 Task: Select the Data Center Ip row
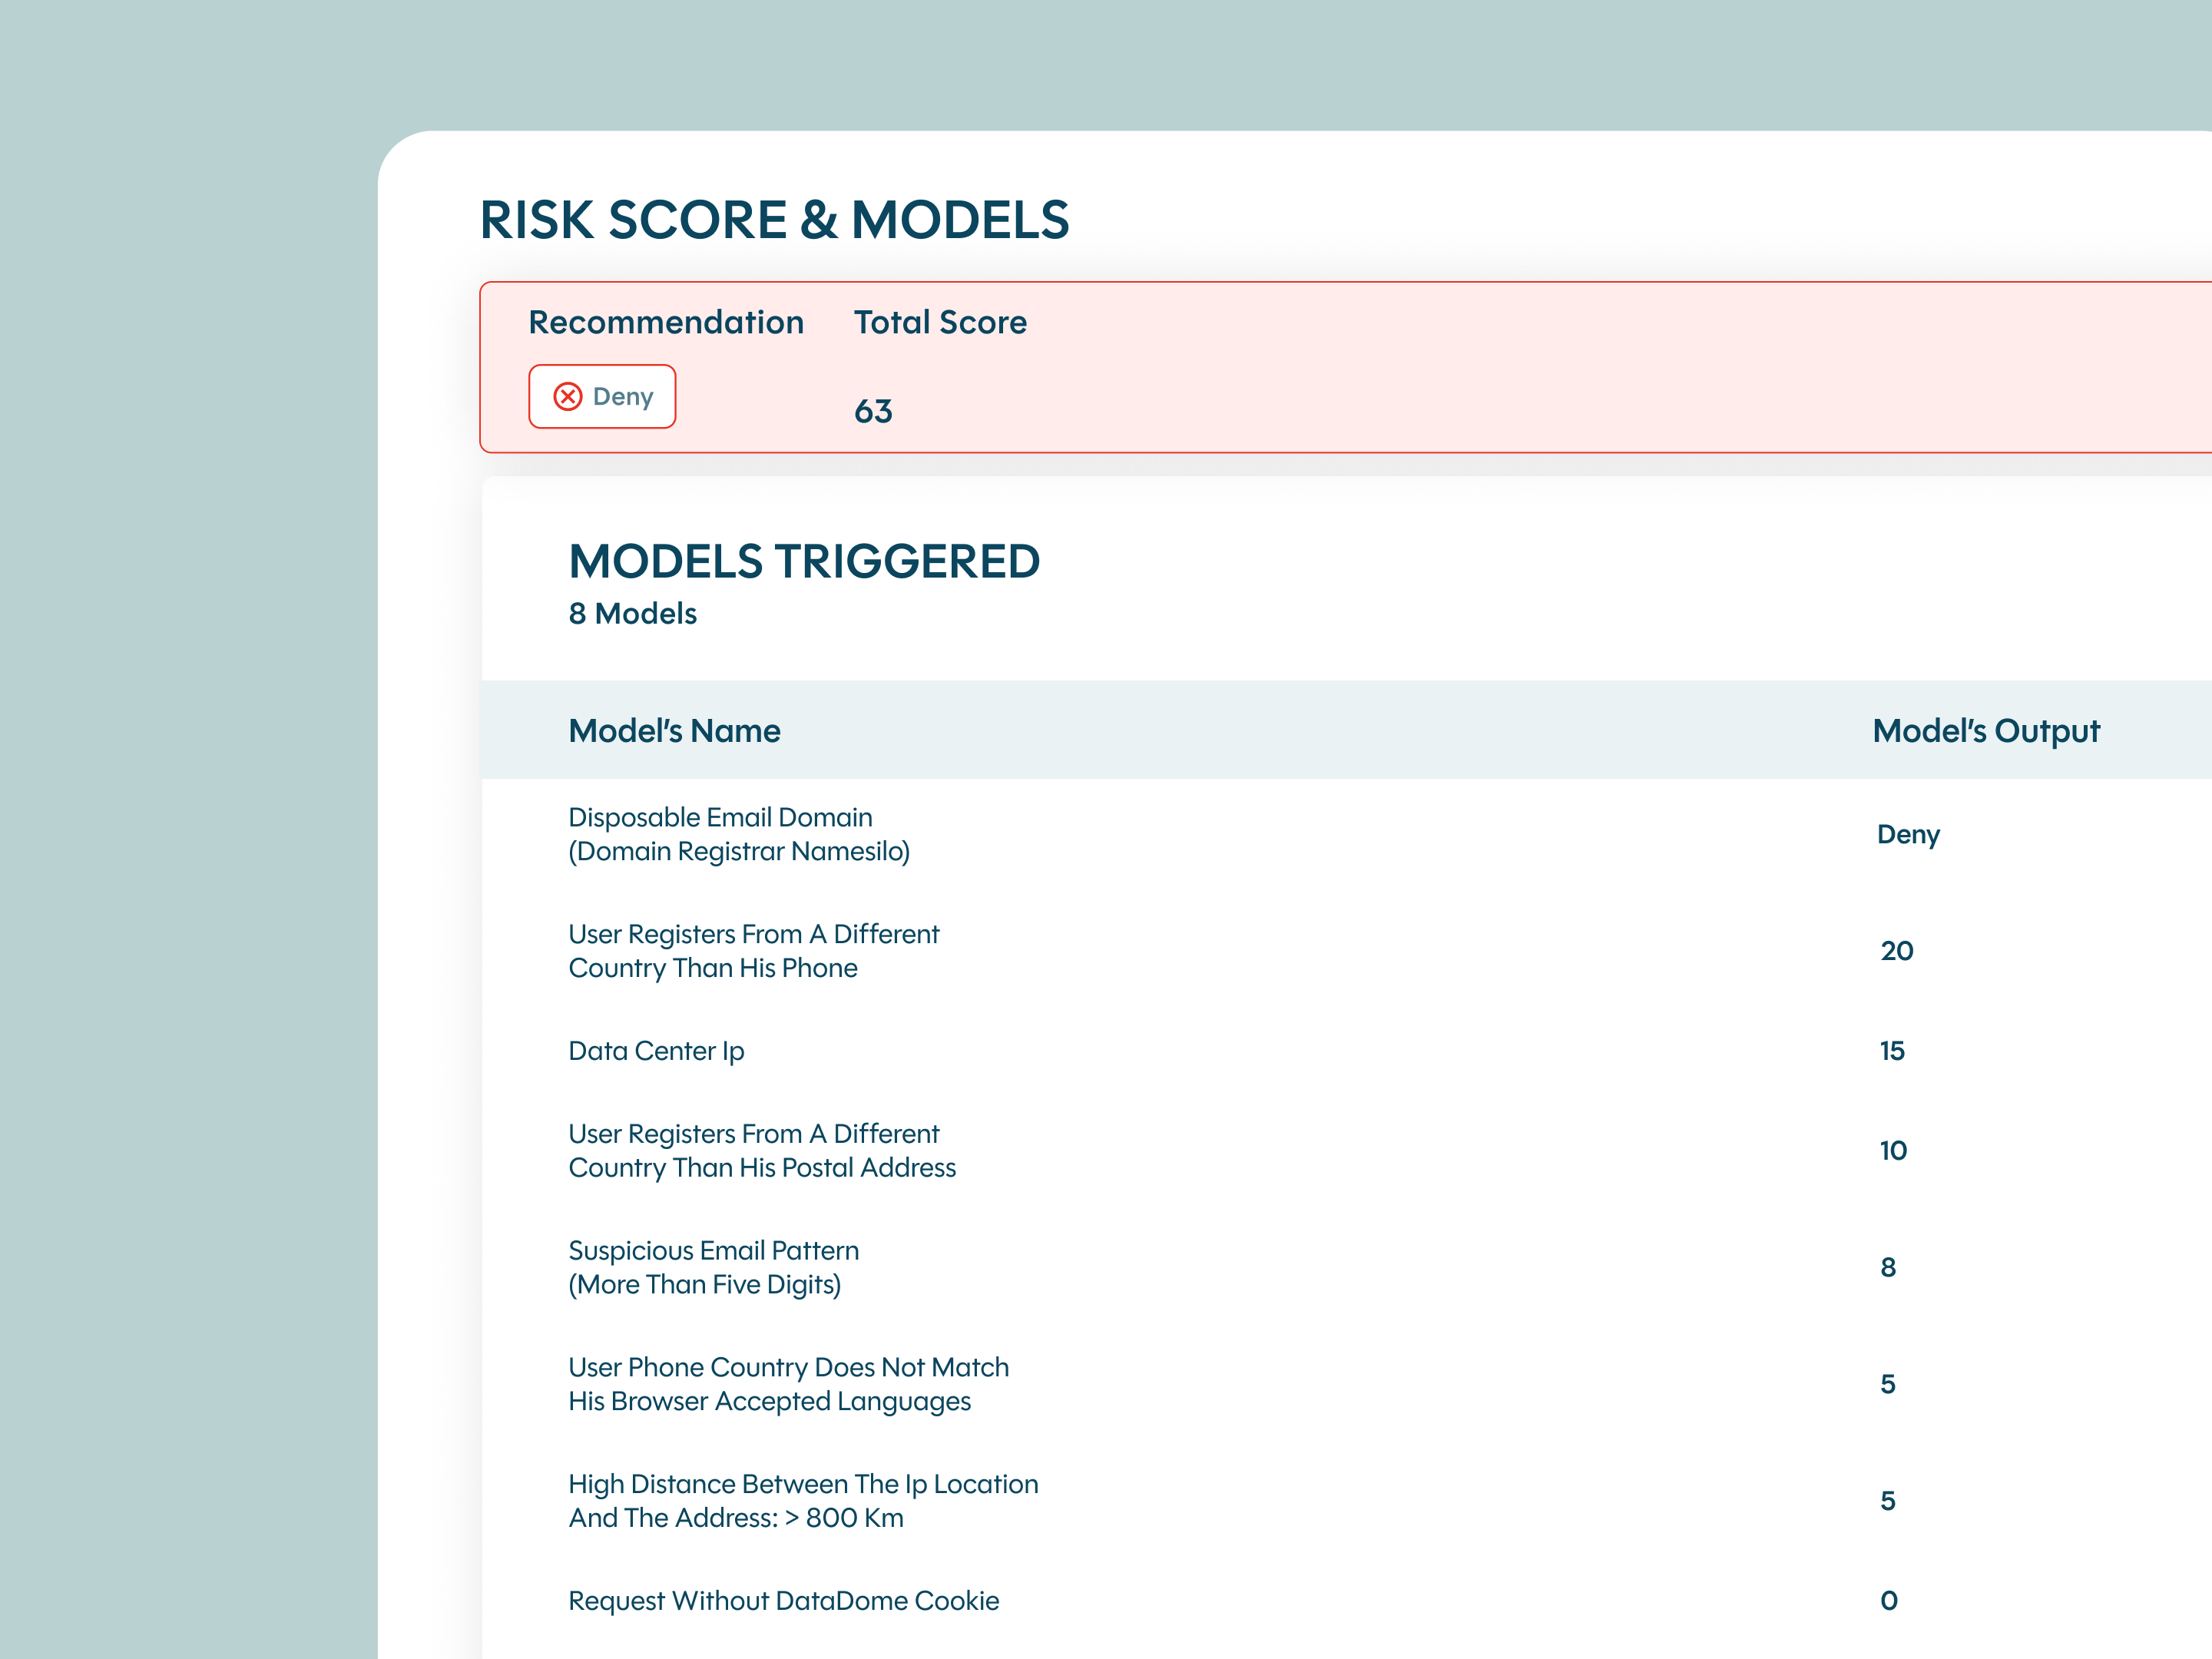1346,1051
